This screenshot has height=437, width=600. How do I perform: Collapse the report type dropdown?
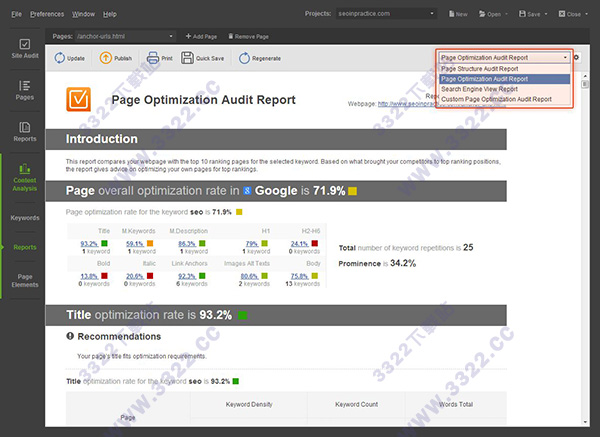[565, 58]
